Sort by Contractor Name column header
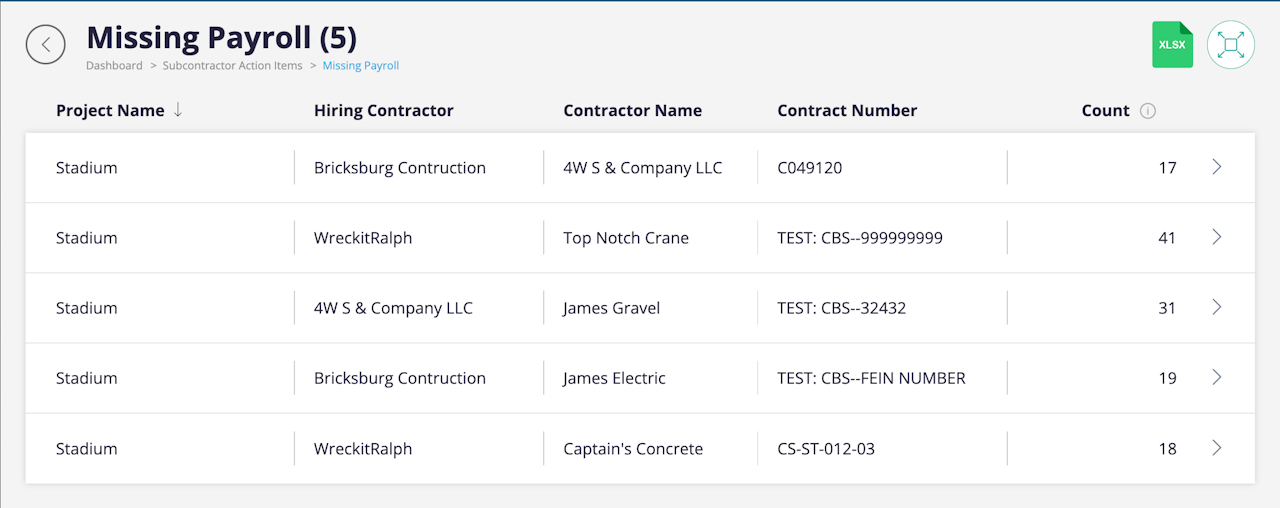The height and width of the screenshot is (508, 1280). (632, 111)
